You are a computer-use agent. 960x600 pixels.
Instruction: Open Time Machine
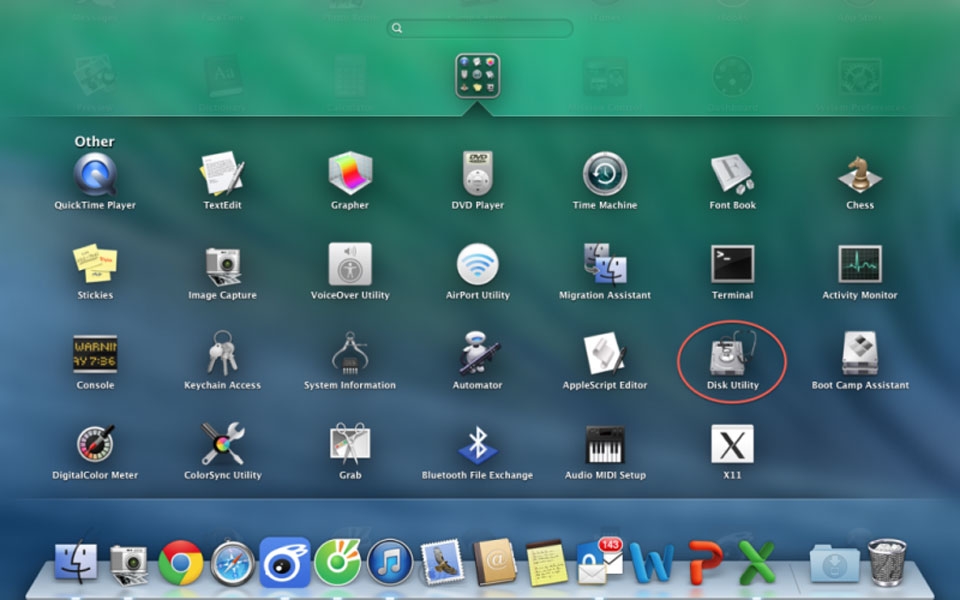(605, 174)
